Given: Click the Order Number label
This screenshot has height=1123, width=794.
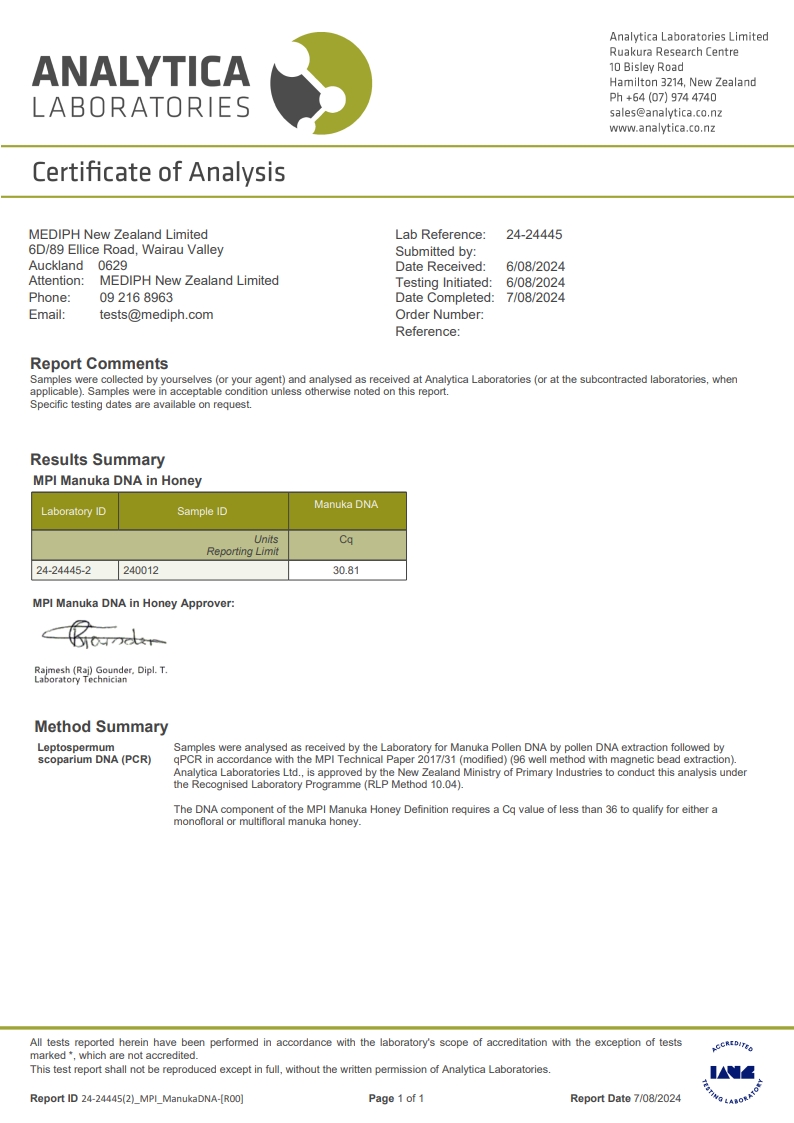Looking at the screenshot, I should [440, 314].
